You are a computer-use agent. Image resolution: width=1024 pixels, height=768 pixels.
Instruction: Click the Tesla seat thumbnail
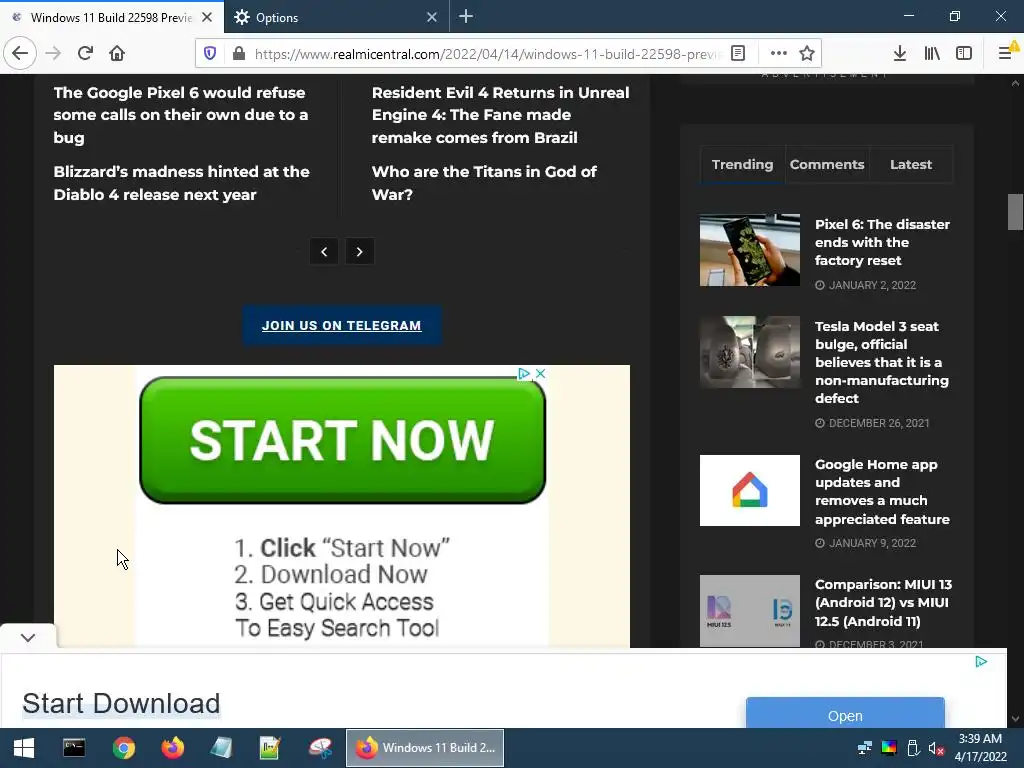[x=750, y=352]
